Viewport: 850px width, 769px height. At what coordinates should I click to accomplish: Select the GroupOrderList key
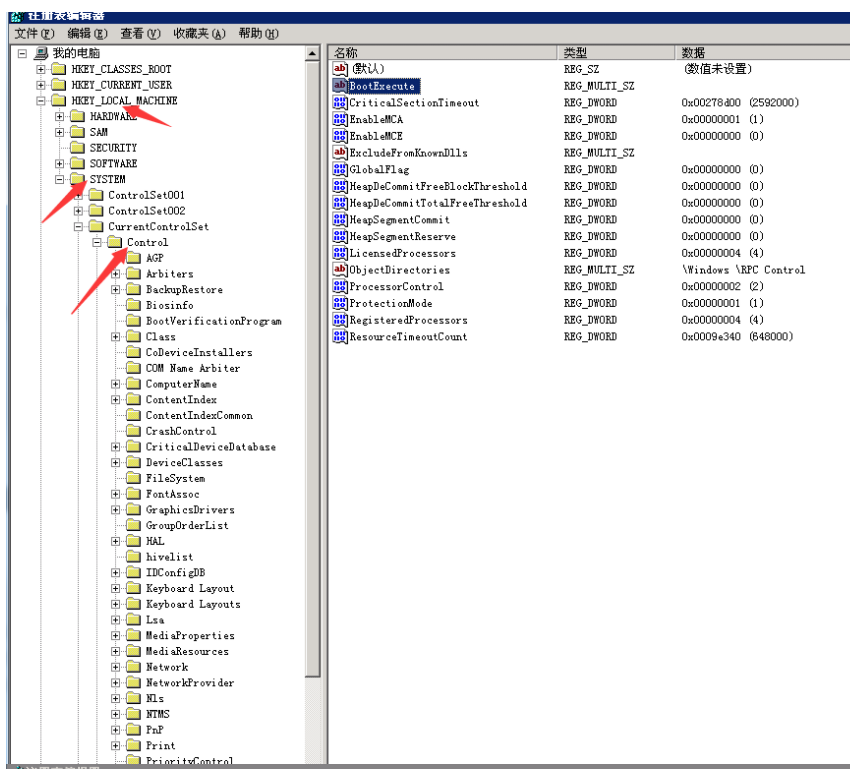point(187,526)
